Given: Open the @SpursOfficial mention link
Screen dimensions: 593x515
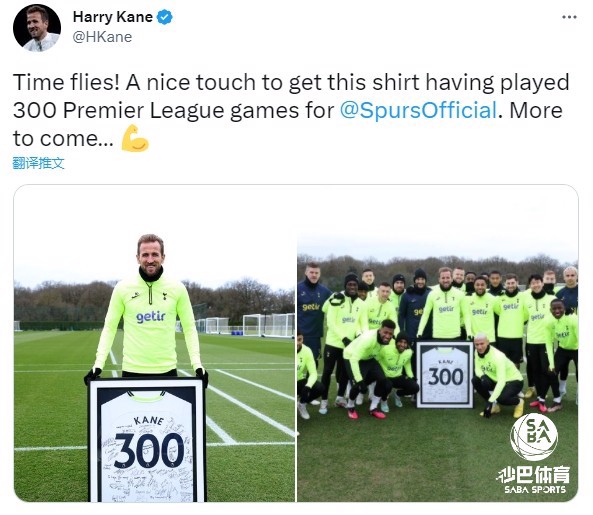Looking at the screenshot, I should [418, 110].
